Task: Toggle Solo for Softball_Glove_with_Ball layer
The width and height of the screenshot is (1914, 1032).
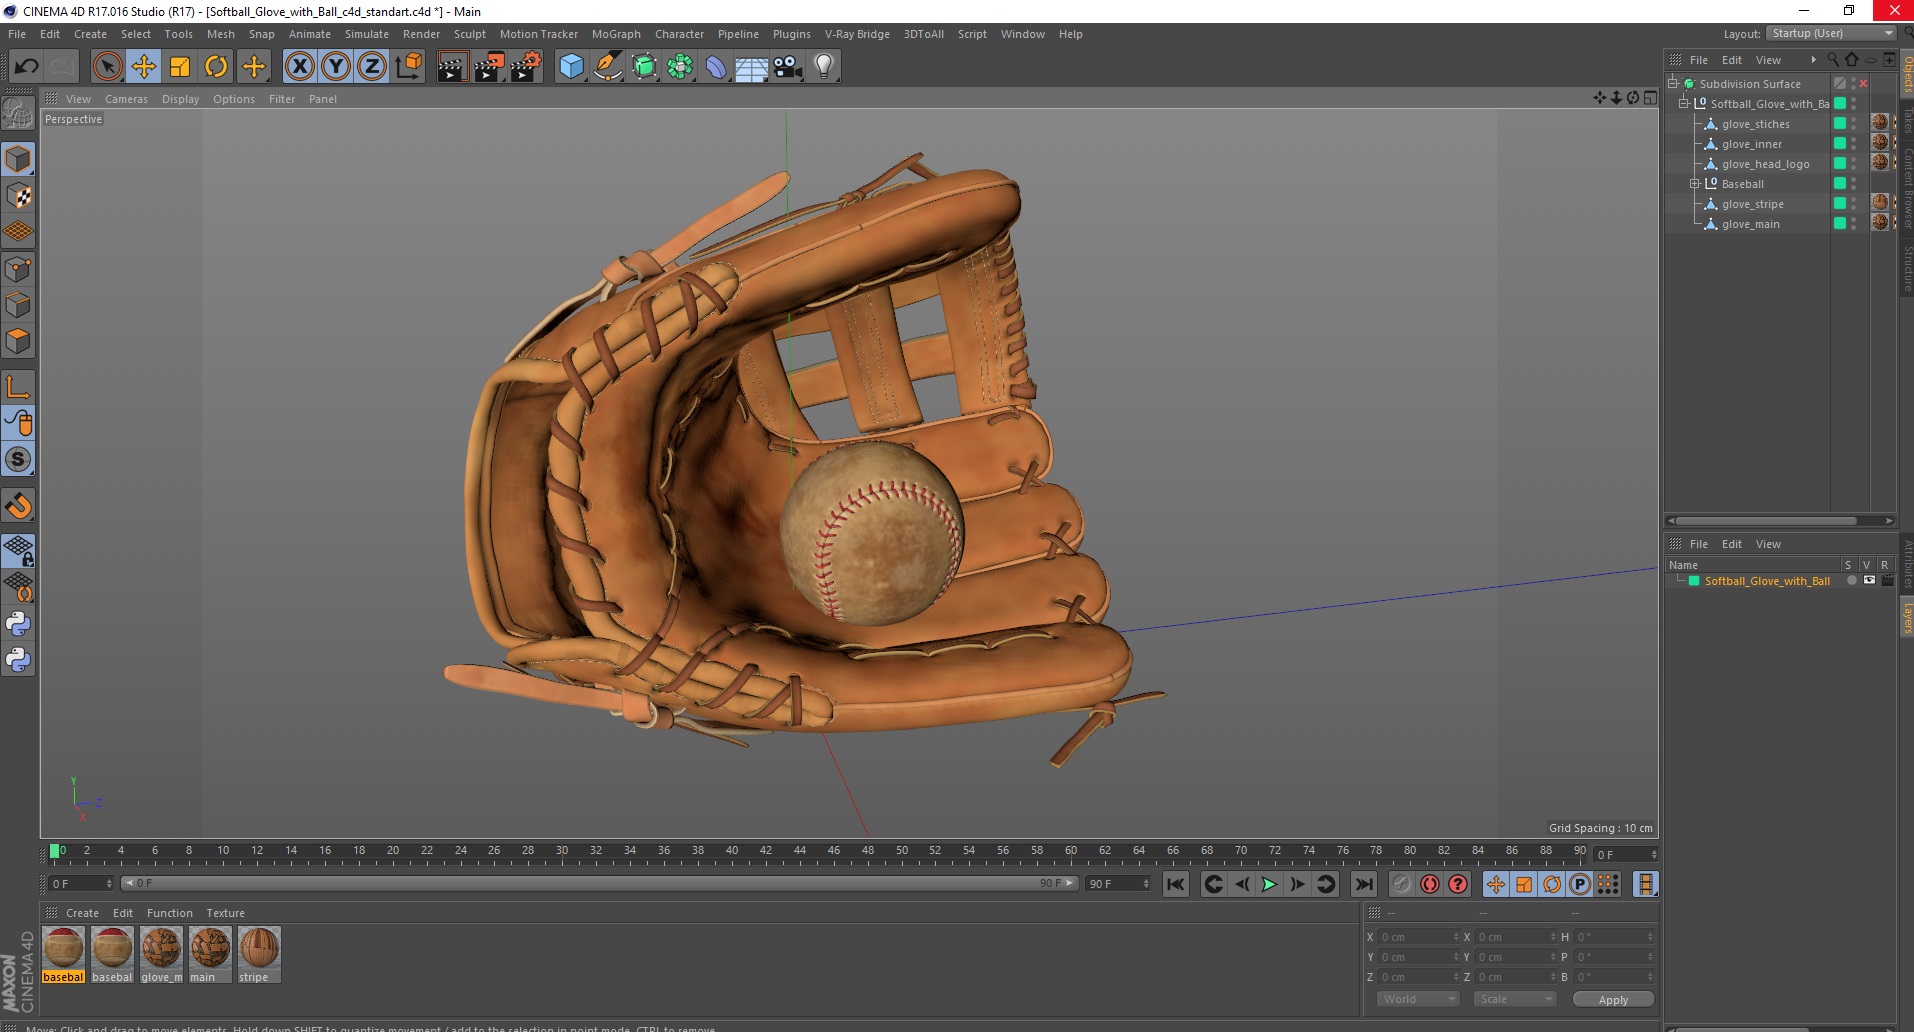Action: [1851, 581]
